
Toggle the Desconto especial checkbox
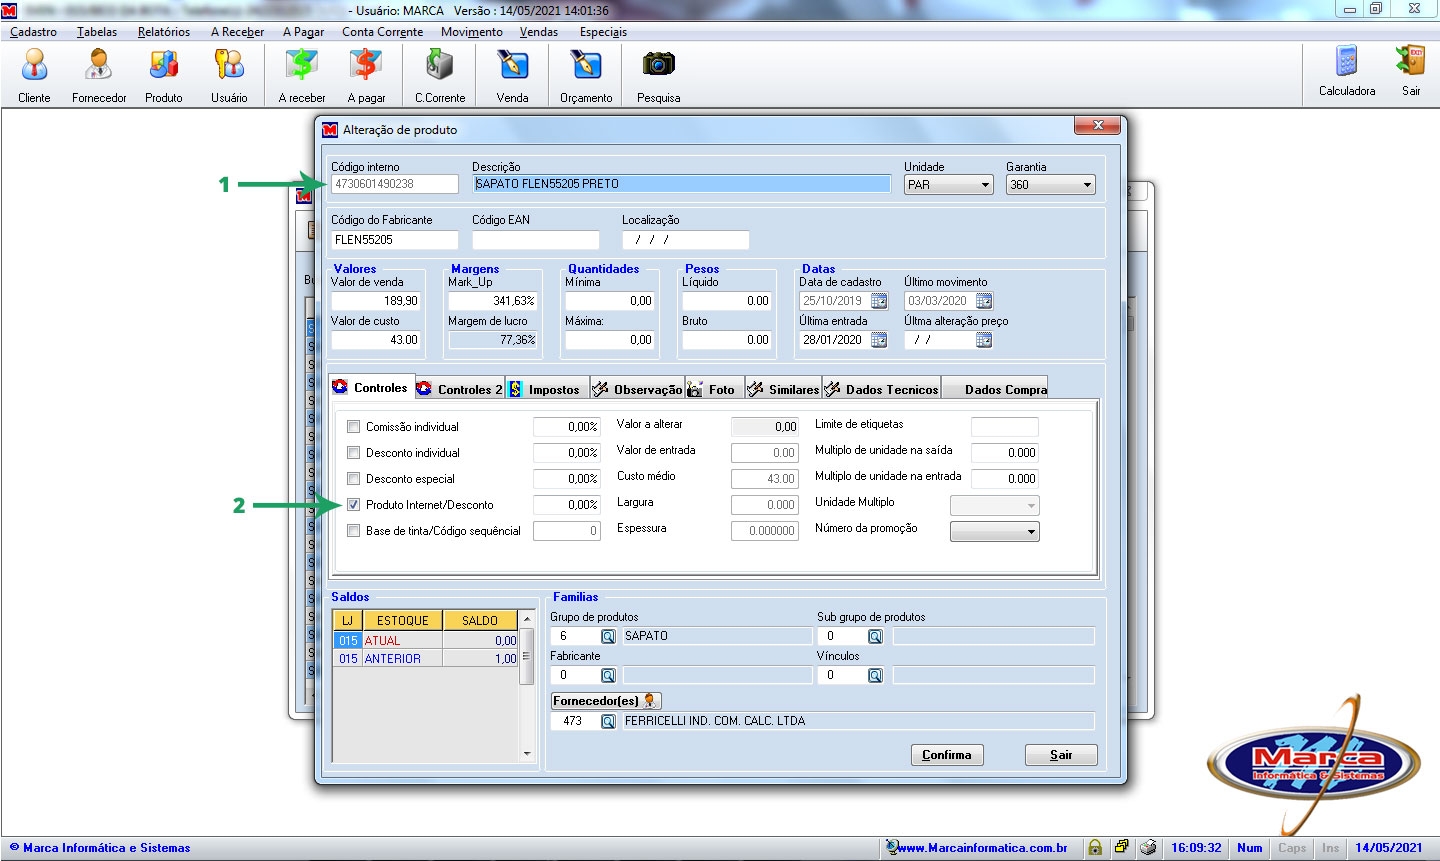pos(353,479)
